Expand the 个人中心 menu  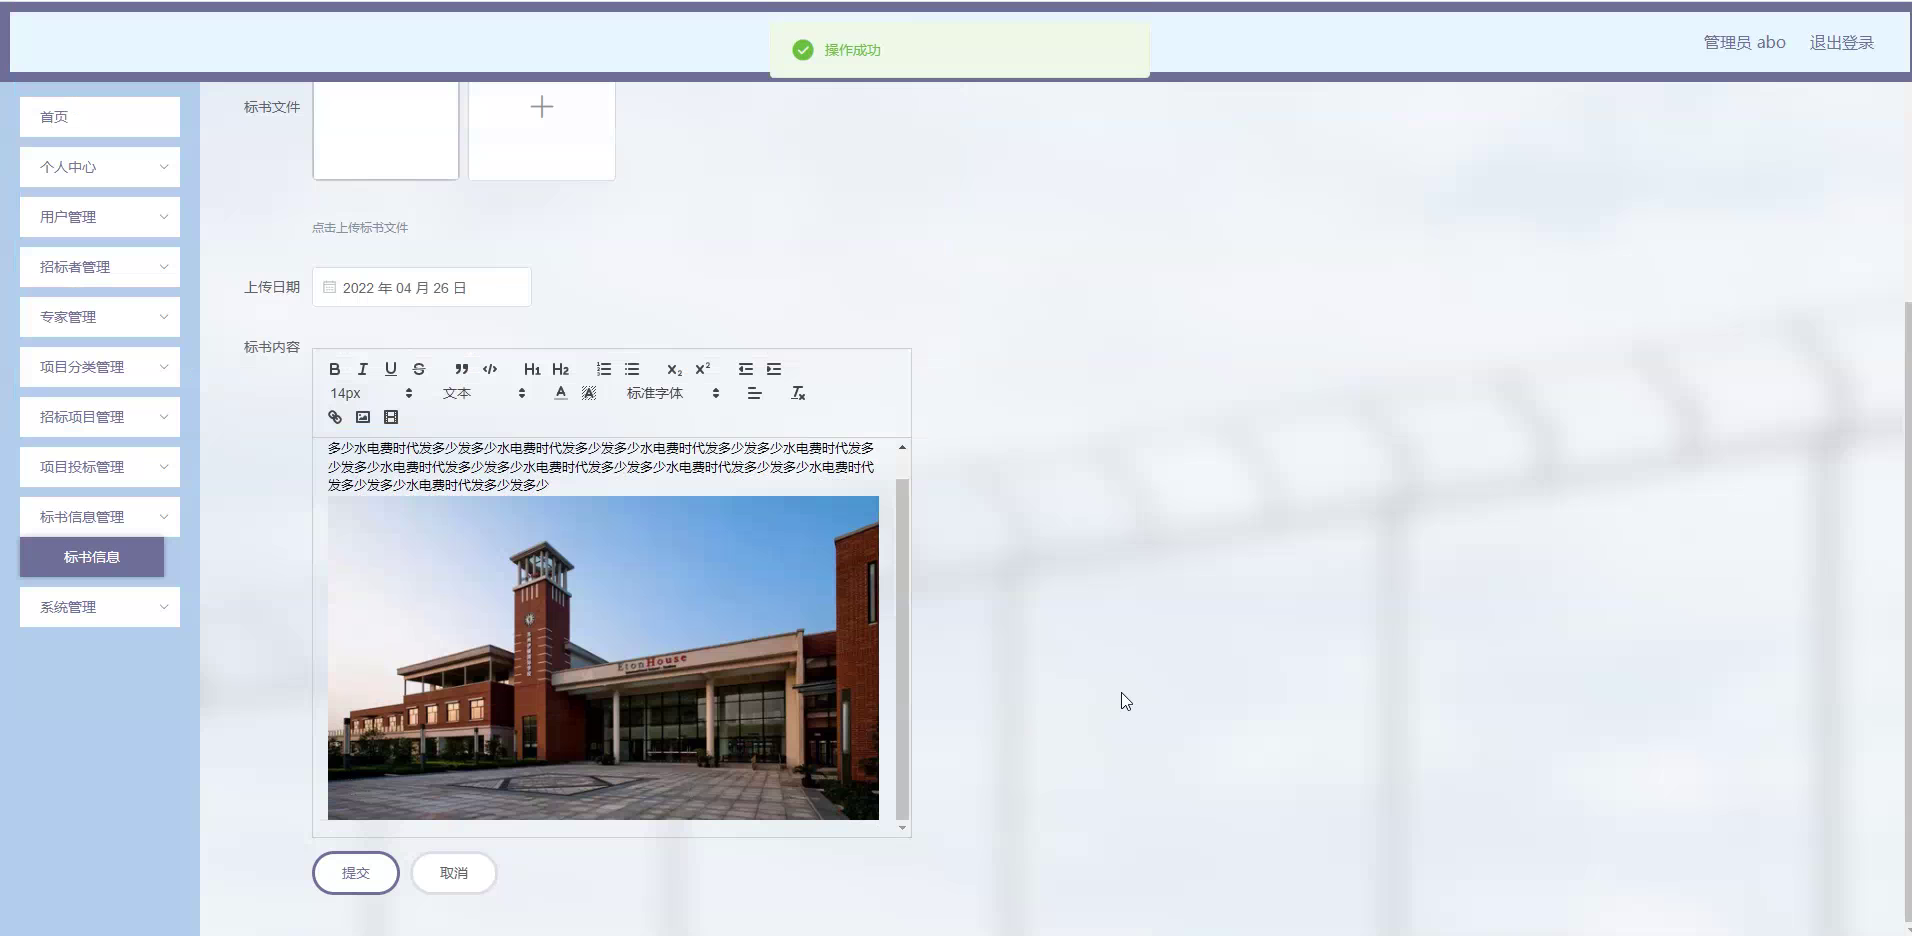[100, 167]
